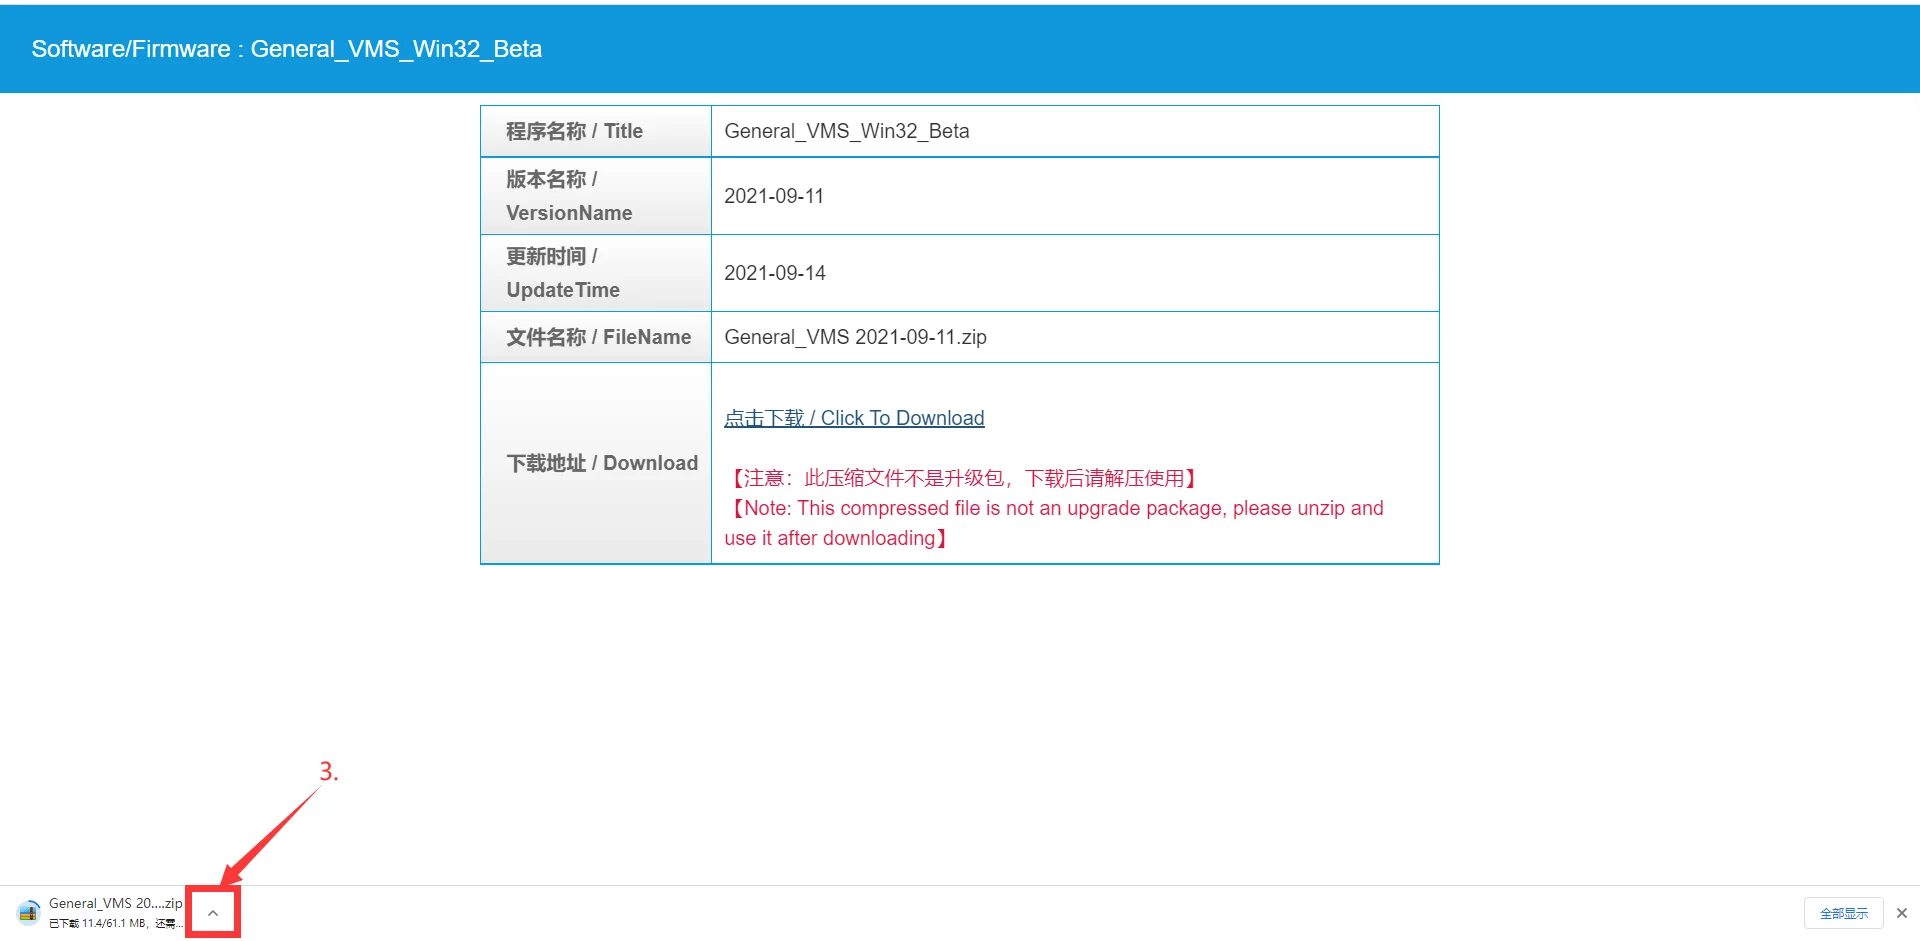The image size is (1920, 941).
Task: Click the 程序名称 / Title label cell
Action: [596, 131]
